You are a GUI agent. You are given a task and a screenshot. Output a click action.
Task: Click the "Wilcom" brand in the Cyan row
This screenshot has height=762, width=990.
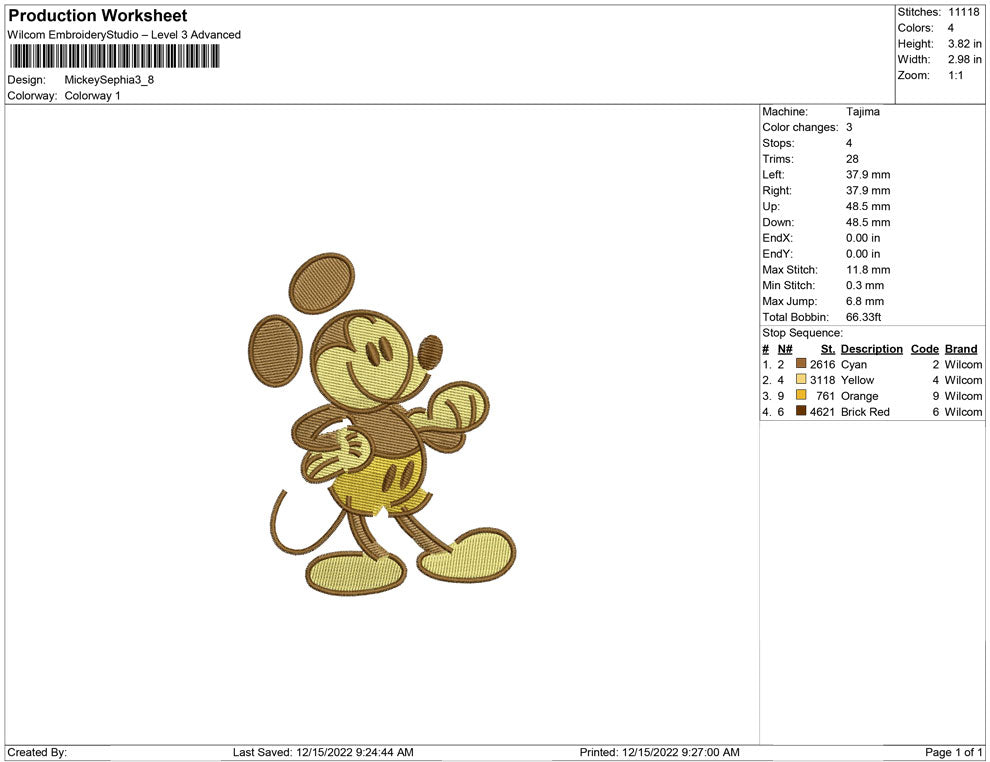pos(963,364)
